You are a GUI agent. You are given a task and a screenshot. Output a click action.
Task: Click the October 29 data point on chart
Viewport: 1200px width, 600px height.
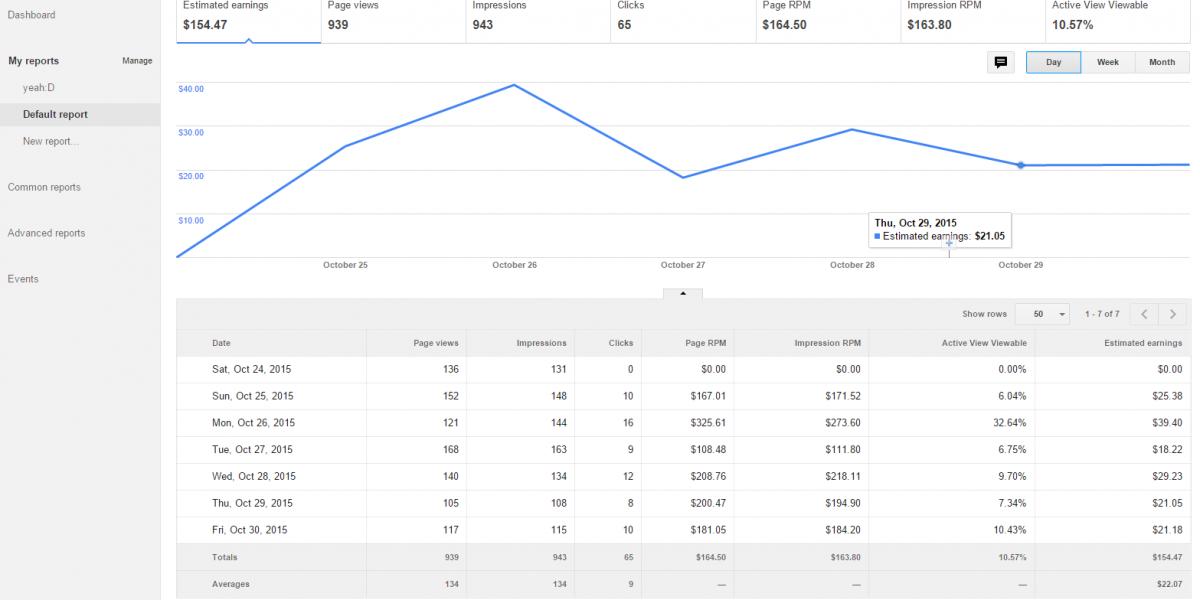1021,165
